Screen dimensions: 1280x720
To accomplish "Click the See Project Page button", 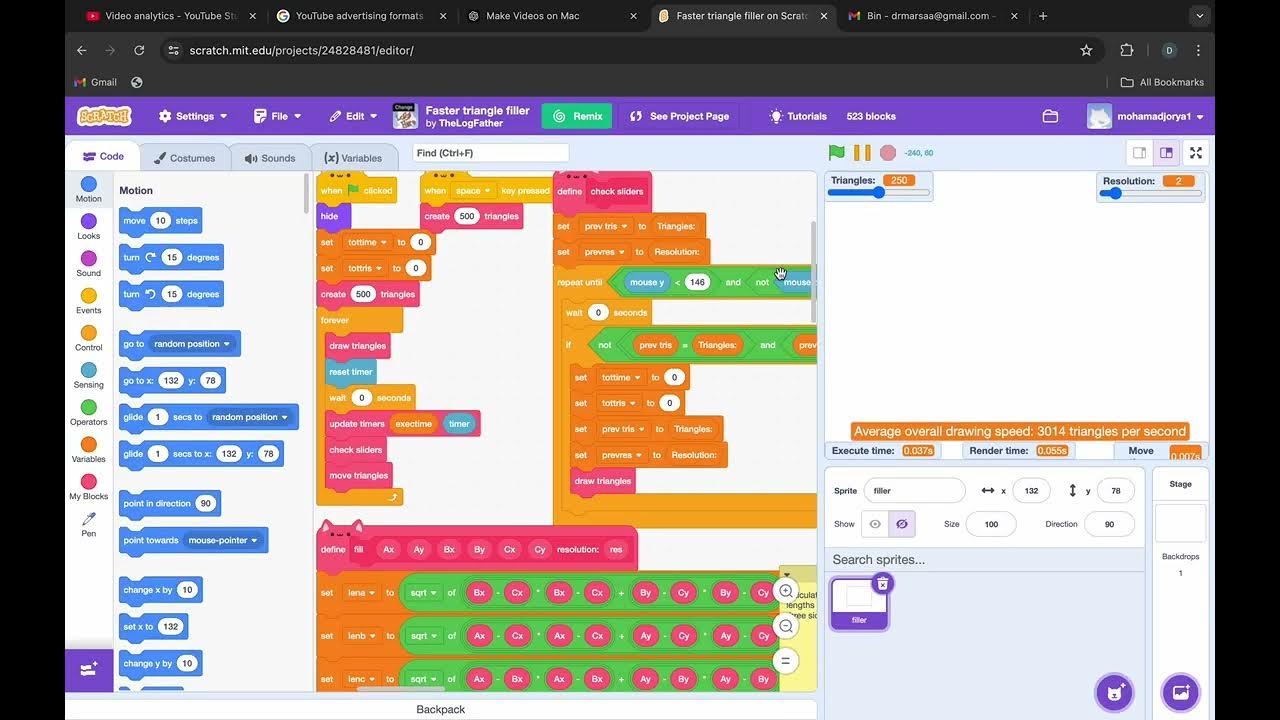I will pos(679,116).
